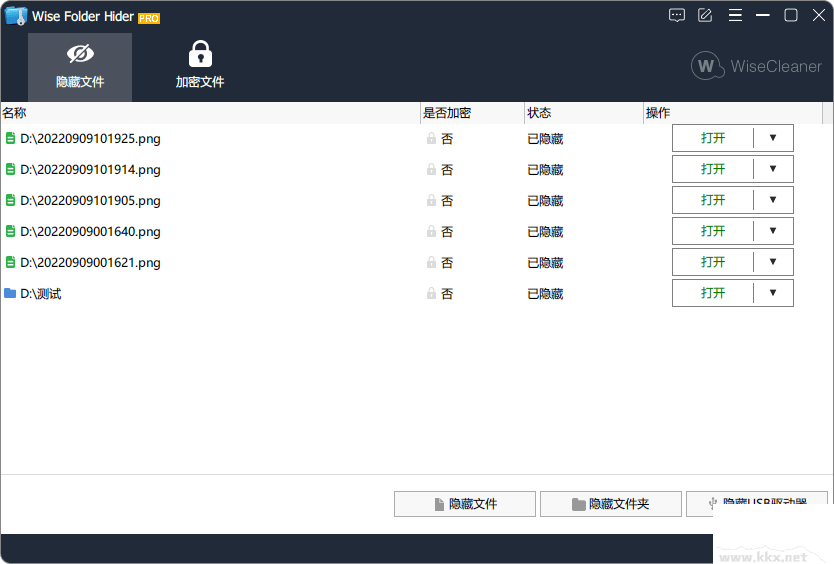The image size is (834, 564).
Task: Click file icon of 20220909101905.png
Action: [x=10, y=200]
